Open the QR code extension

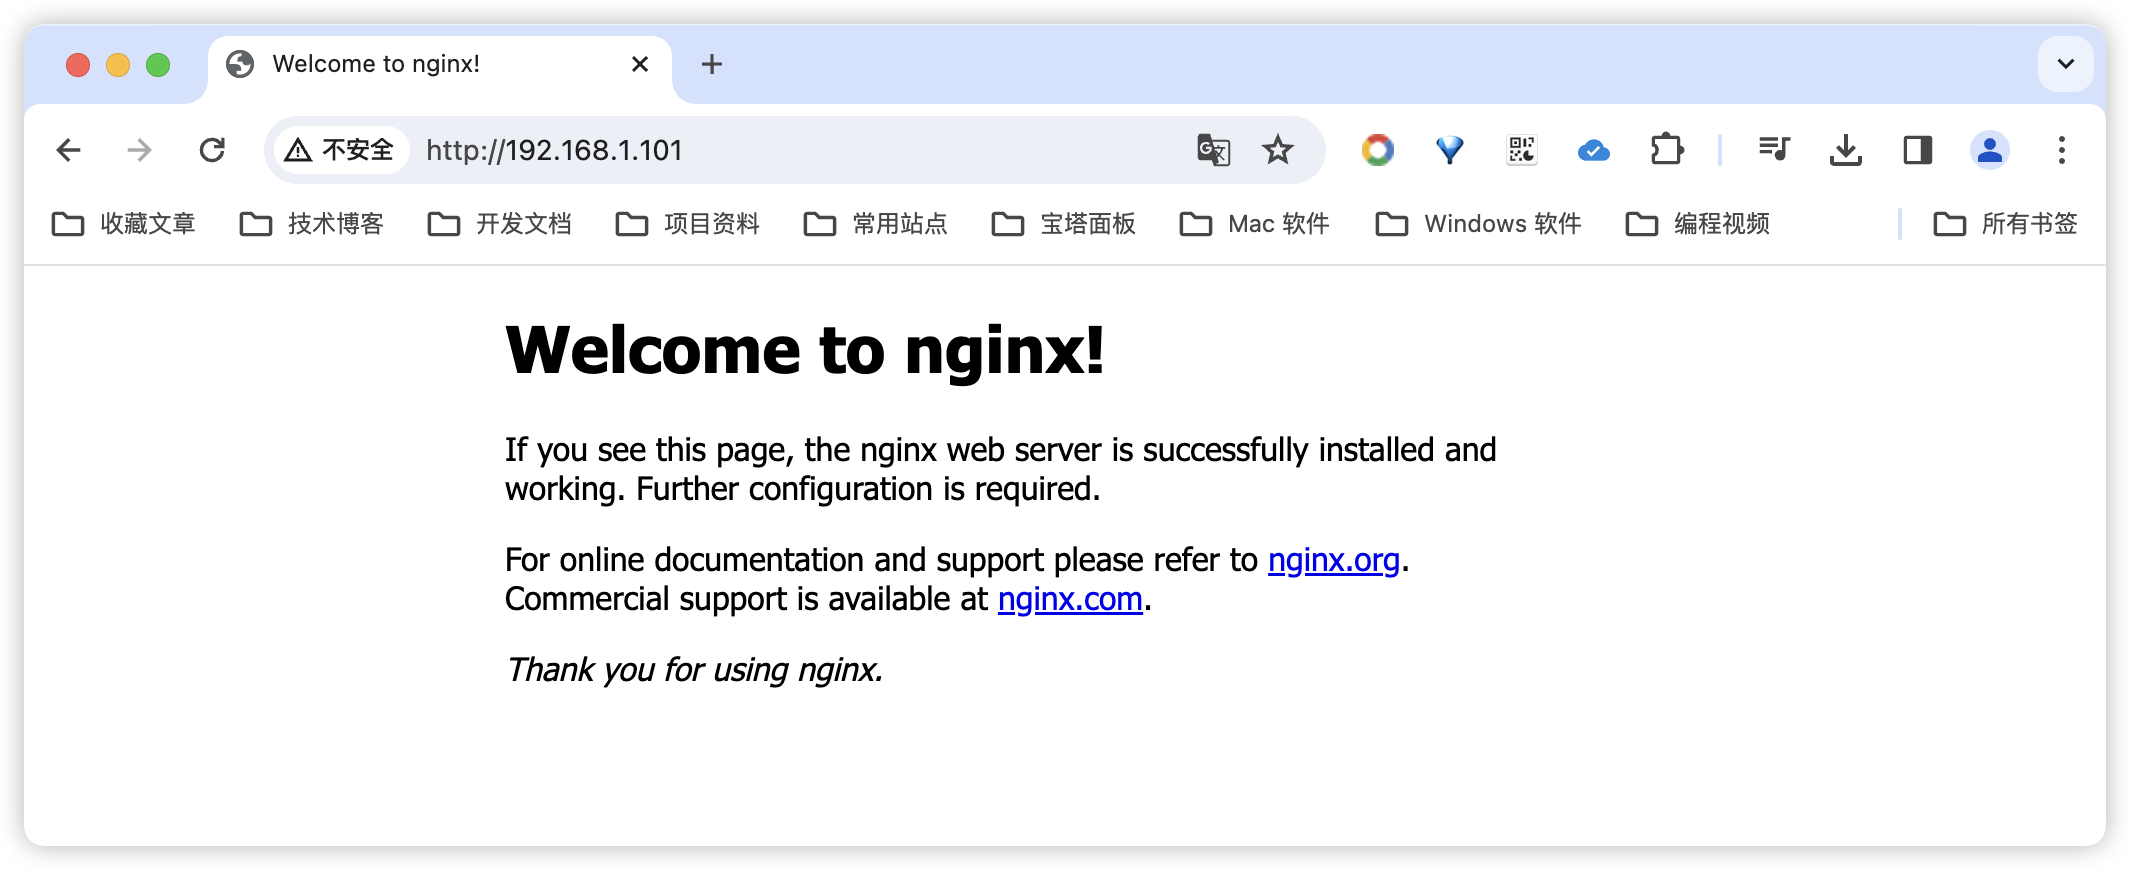(x=1522, y=150)
